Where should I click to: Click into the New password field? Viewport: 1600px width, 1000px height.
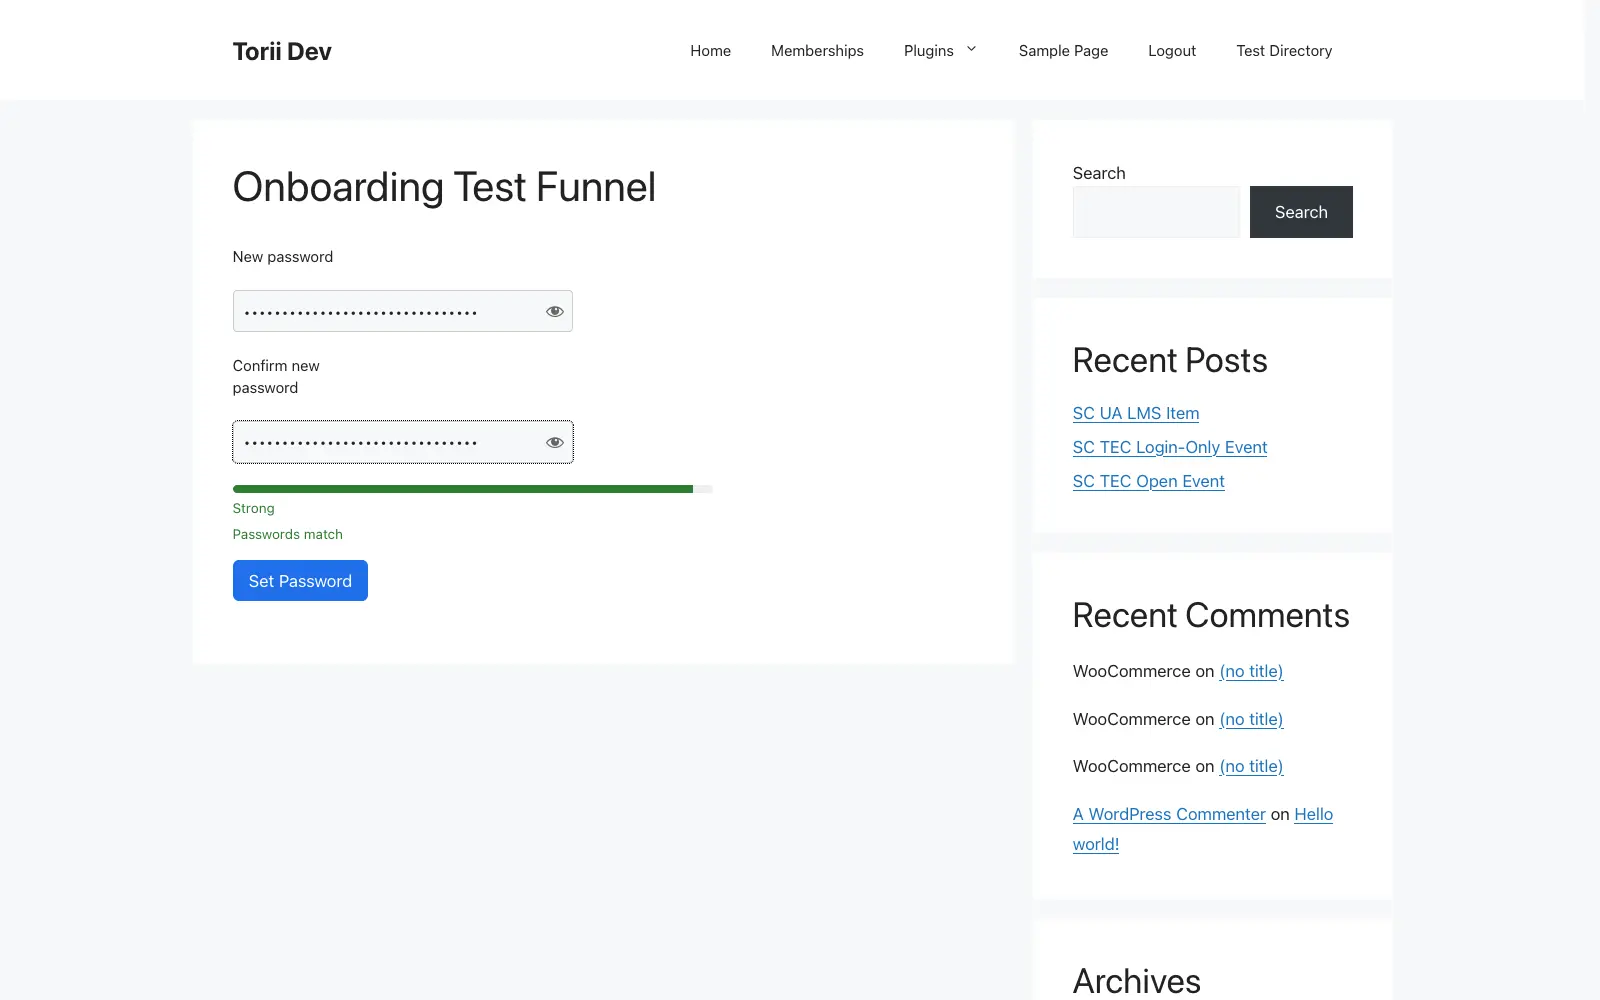click(x=403, y=311)
